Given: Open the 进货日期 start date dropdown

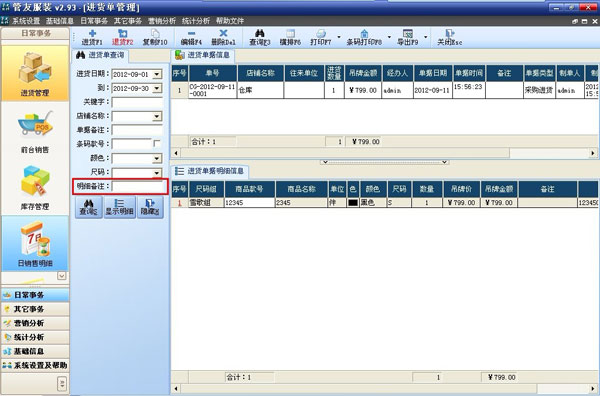Looking at the screenshot, I should pos(157,74).
